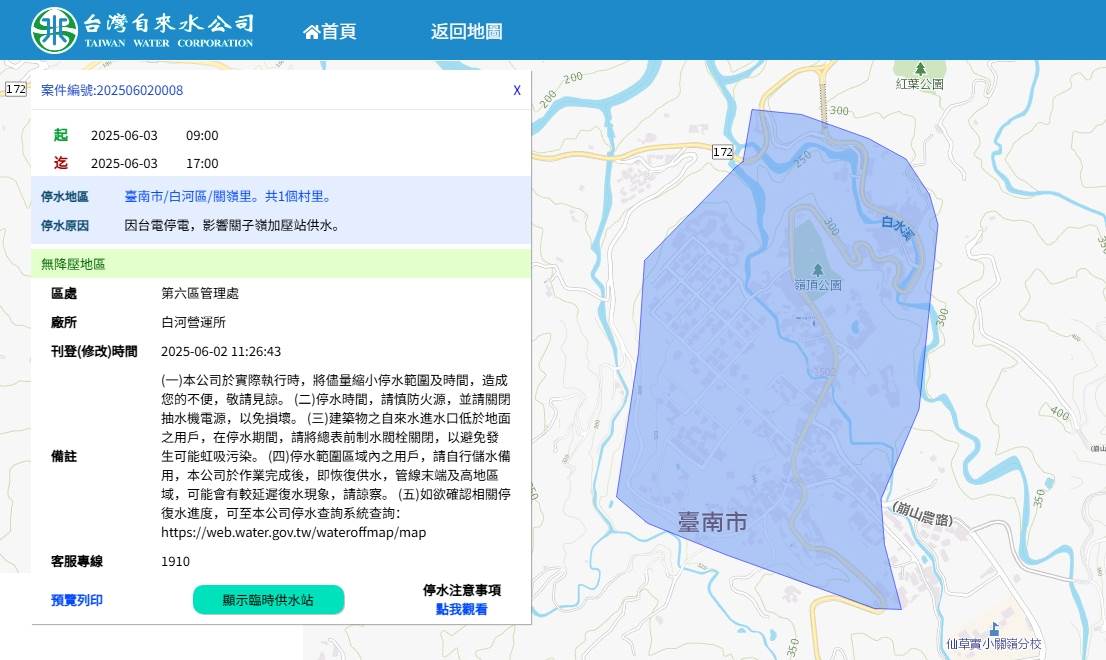Click the wateroffmap URL in the remarks
The image size is (1106, 660).
pos(293,532)
